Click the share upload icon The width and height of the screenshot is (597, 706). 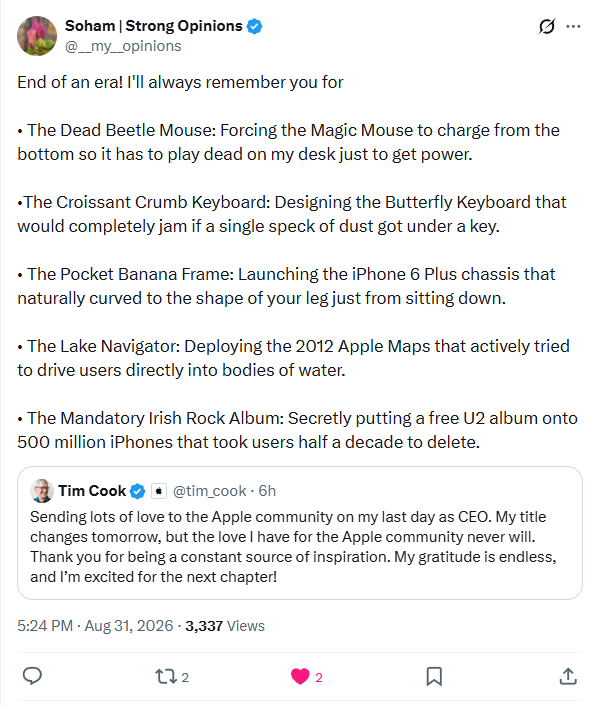(x=568, y=676)
